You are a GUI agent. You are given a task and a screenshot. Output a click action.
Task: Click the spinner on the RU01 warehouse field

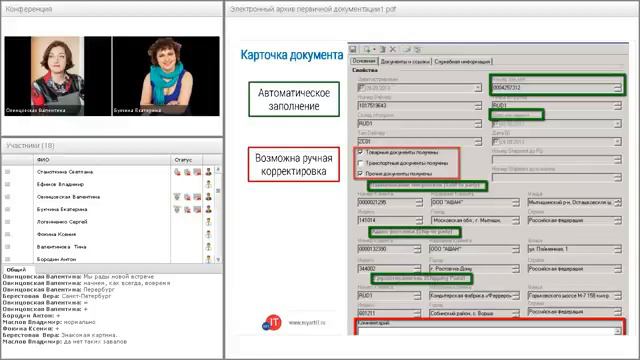coord(478,123)
